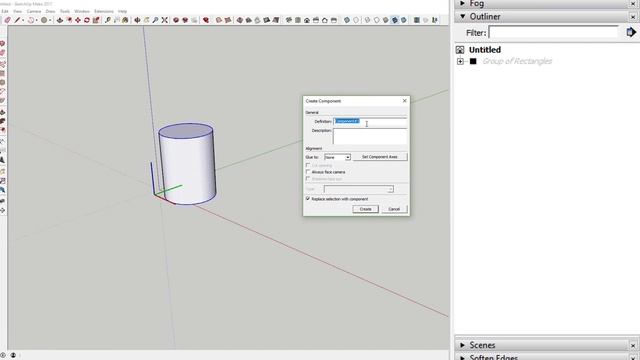
Task: Click the Outliner Filter field
Action: [x=553, y=32]
